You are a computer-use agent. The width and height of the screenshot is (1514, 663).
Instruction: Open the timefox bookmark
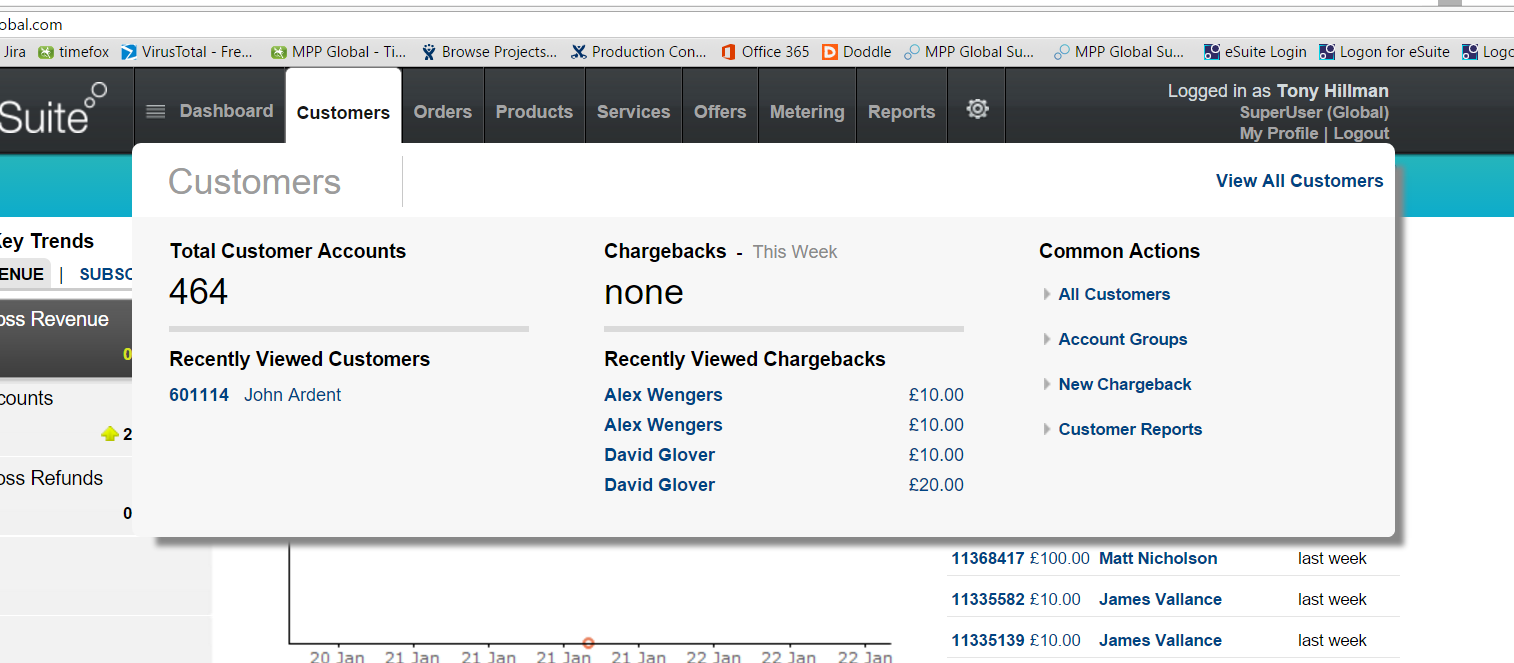coord(74,52)
